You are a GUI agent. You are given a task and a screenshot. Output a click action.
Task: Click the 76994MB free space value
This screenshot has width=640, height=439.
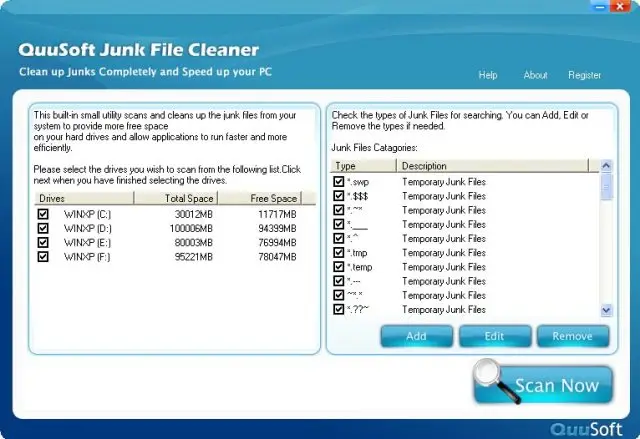277,243
